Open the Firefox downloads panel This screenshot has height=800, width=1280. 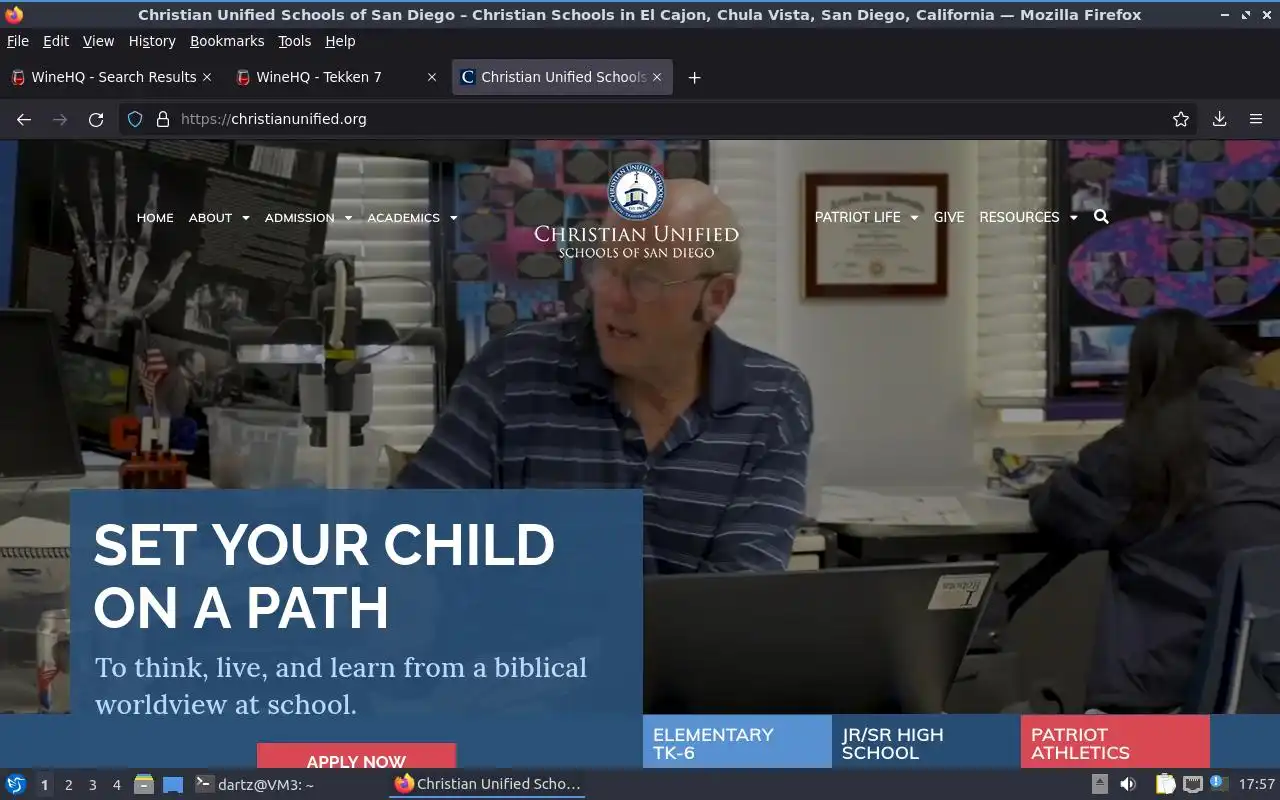(x=1219, y=119)
